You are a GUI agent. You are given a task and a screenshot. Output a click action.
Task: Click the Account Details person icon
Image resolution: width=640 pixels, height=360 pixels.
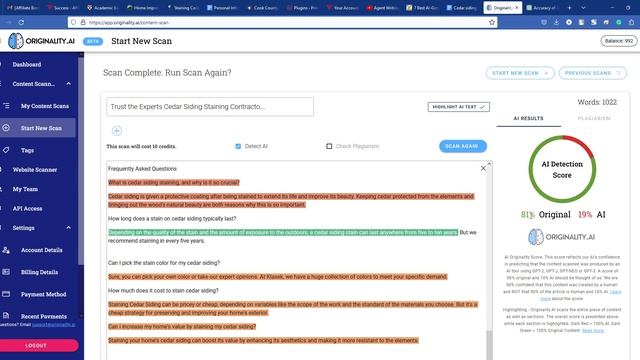6,250
